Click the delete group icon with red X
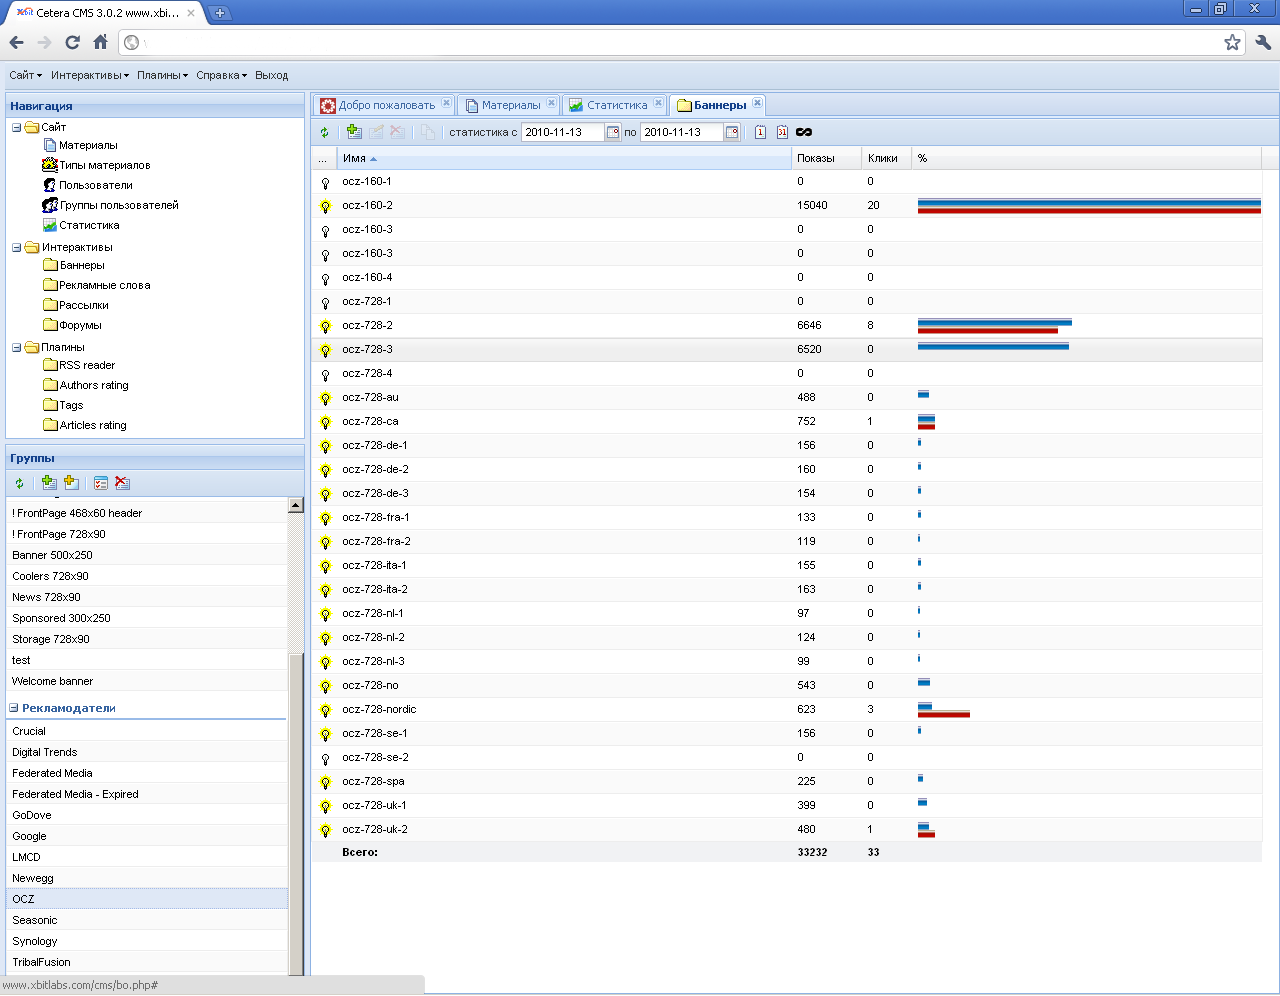1280x996 pixels. pos(122,483)
